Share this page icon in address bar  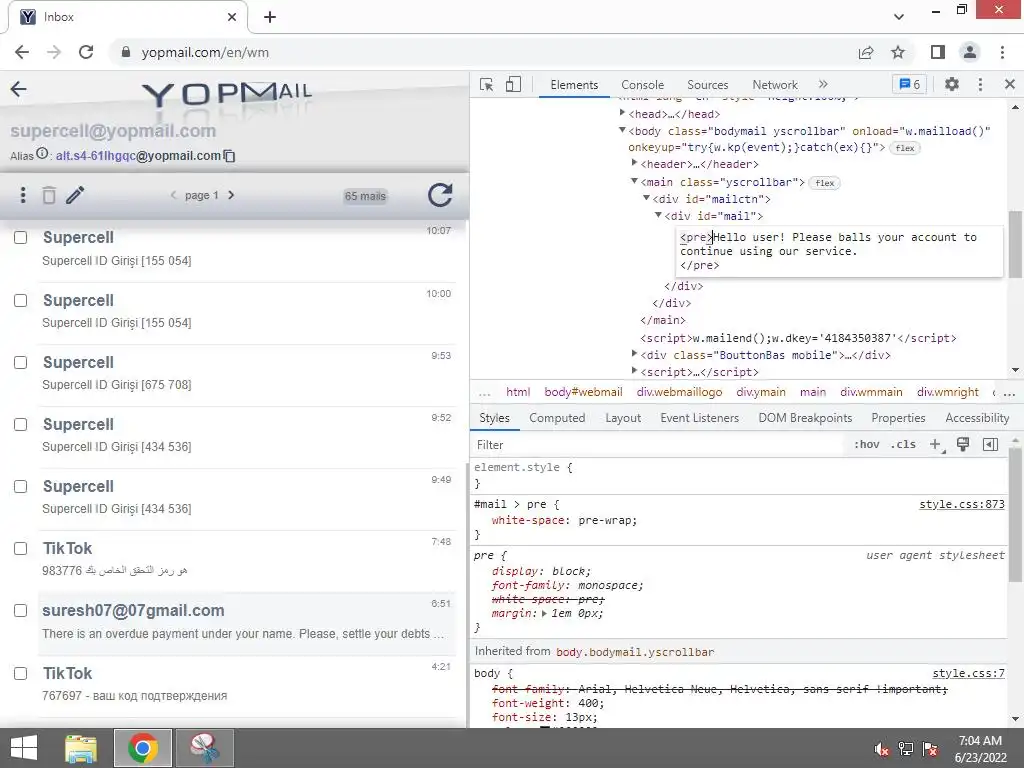pos(866,52)
